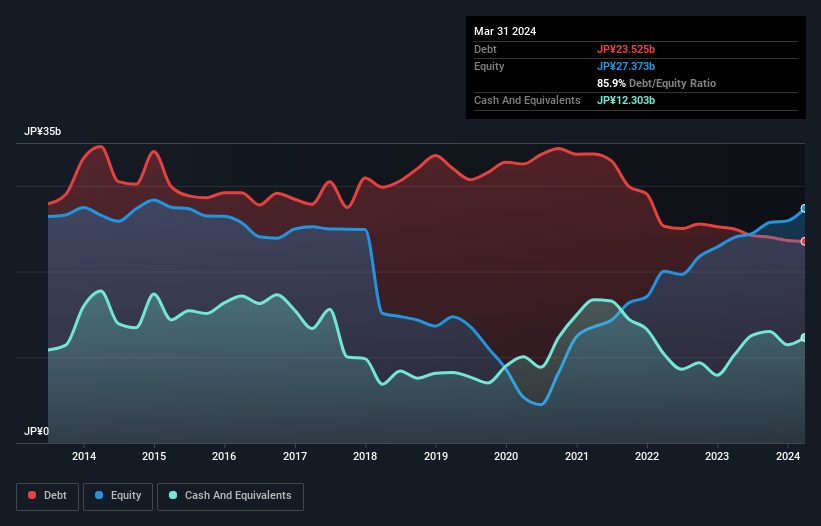Select the 2014 axis label

[x=84, y=456]
